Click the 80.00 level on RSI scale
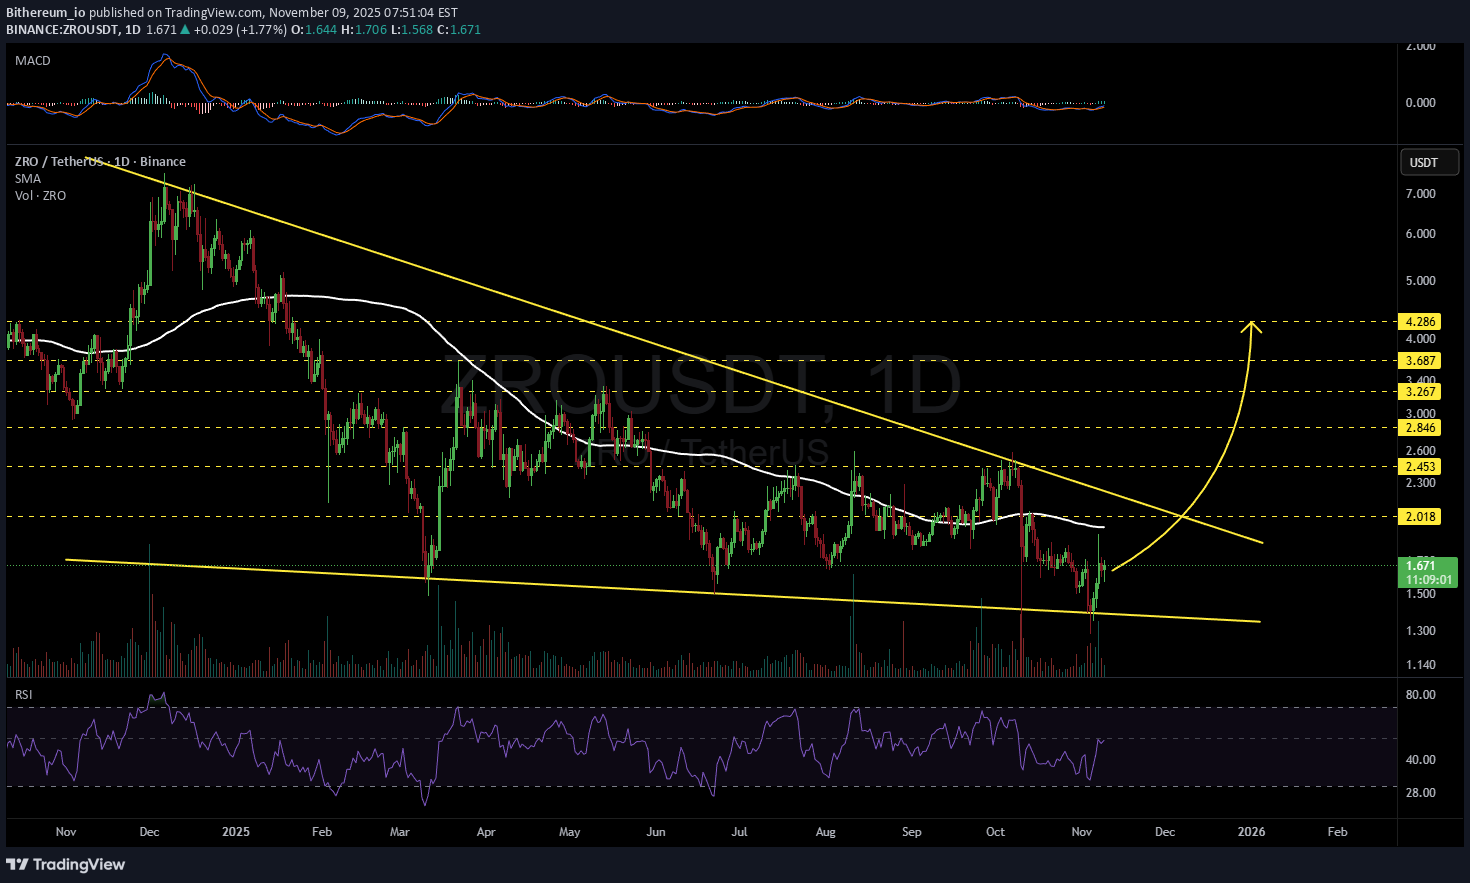 1420,695
